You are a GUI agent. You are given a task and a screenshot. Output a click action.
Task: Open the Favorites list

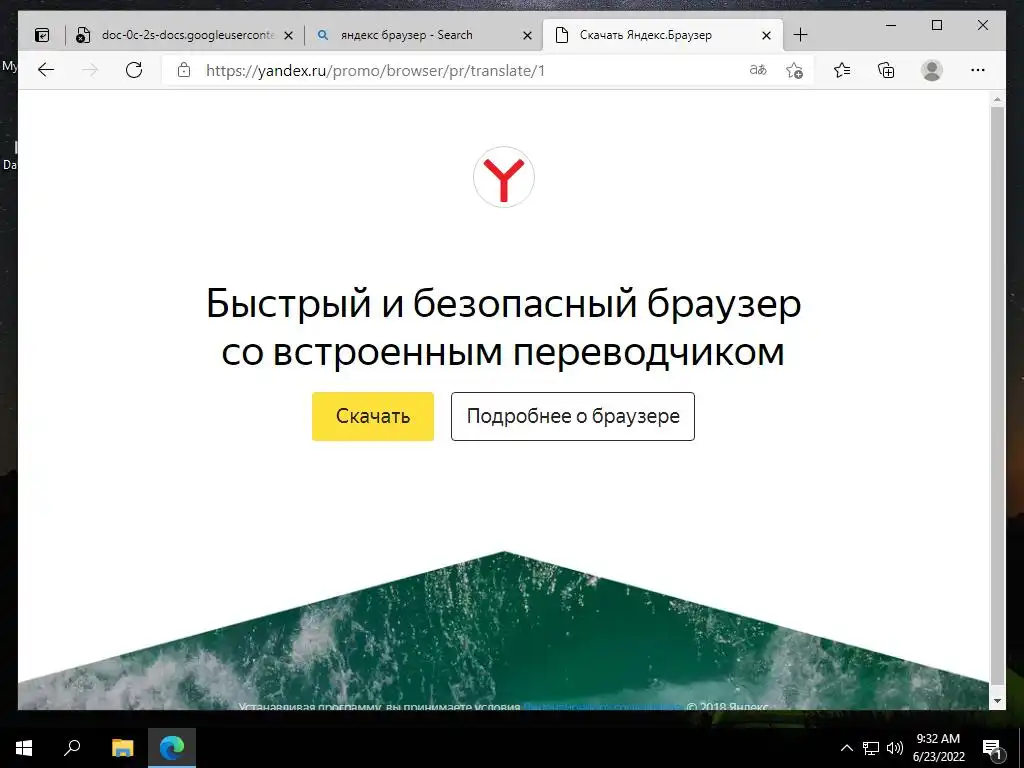pyautogui.click(x=842, y=70)
